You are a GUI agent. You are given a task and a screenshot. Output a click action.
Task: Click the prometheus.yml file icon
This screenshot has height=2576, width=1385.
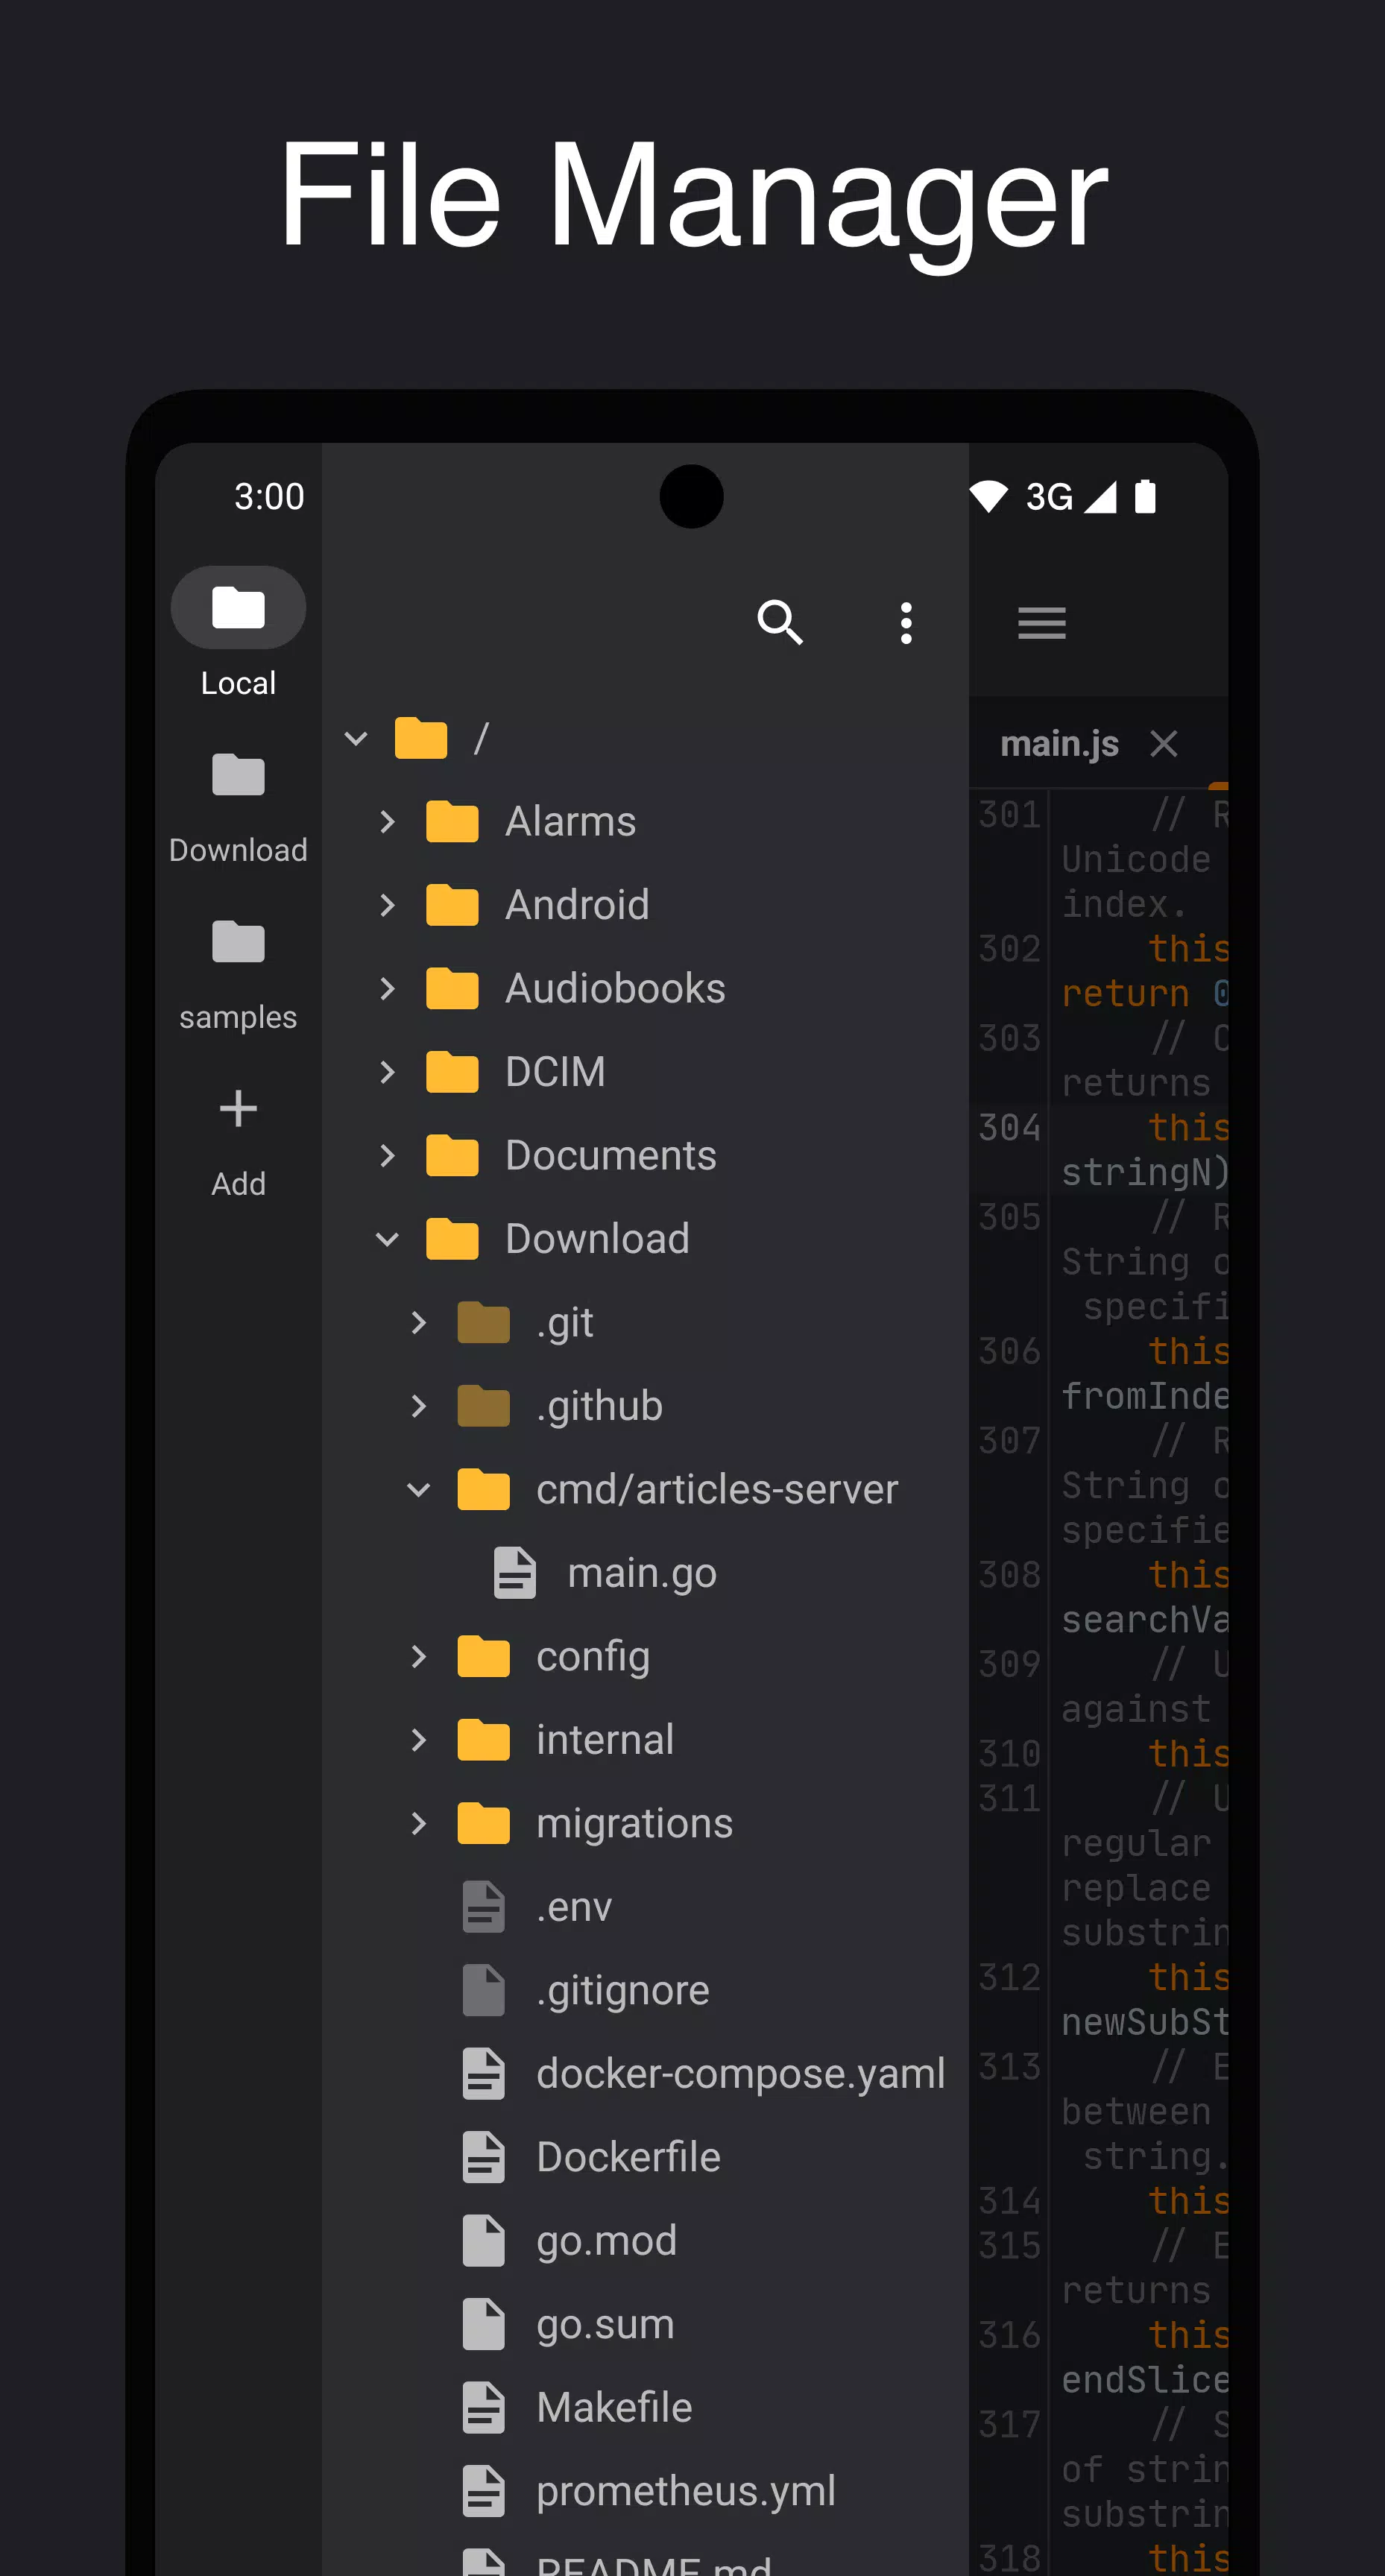pyautogui.click(x=484, y=2491)
